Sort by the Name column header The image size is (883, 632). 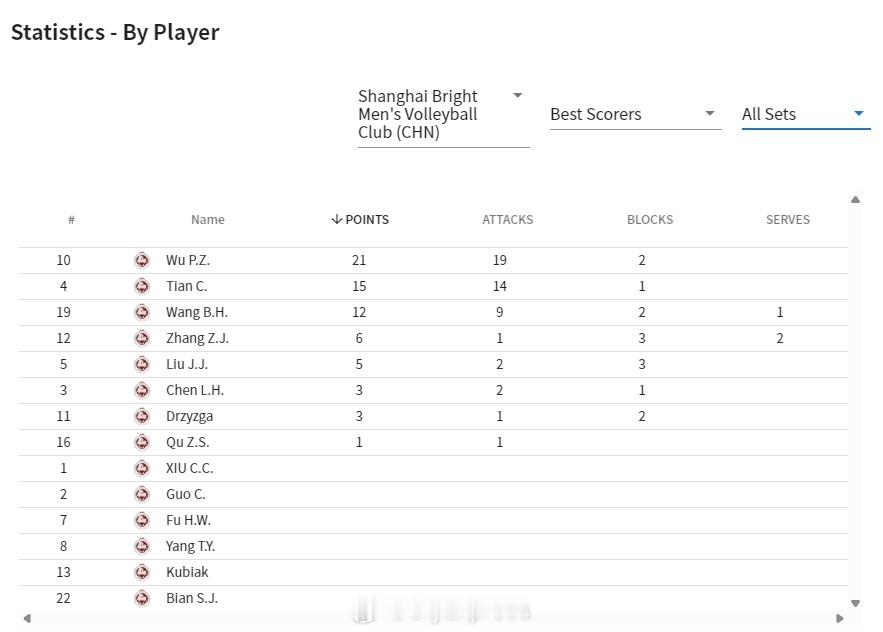click(208, 220)
